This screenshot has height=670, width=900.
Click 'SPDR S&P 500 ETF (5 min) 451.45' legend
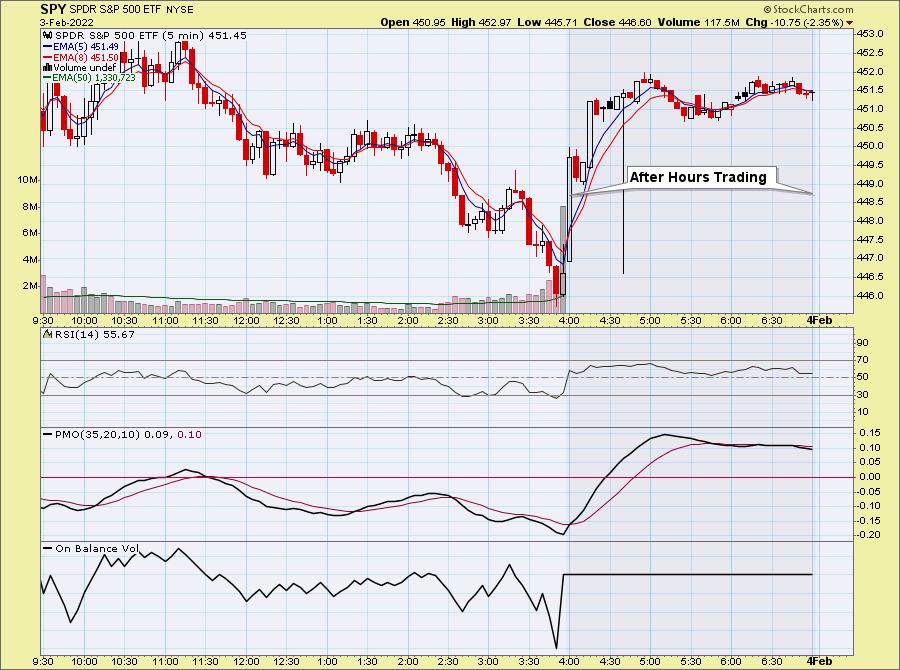coord(150,36)
